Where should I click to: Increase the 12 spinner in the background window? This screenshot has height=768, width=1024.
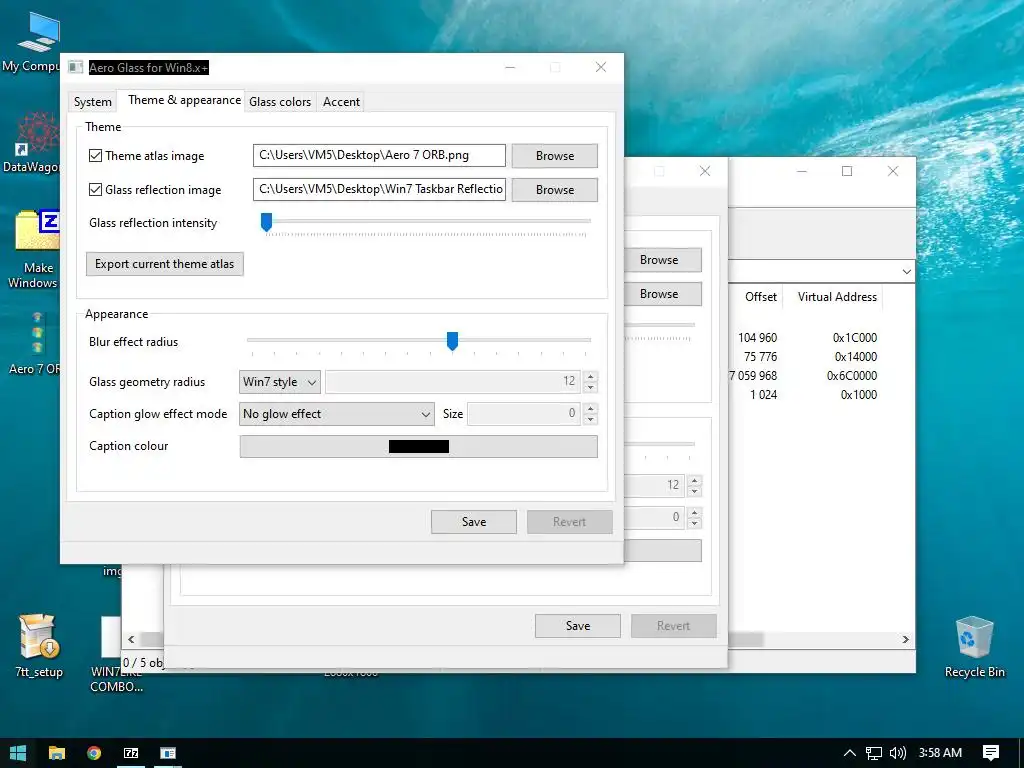click(x=694, y=480)
